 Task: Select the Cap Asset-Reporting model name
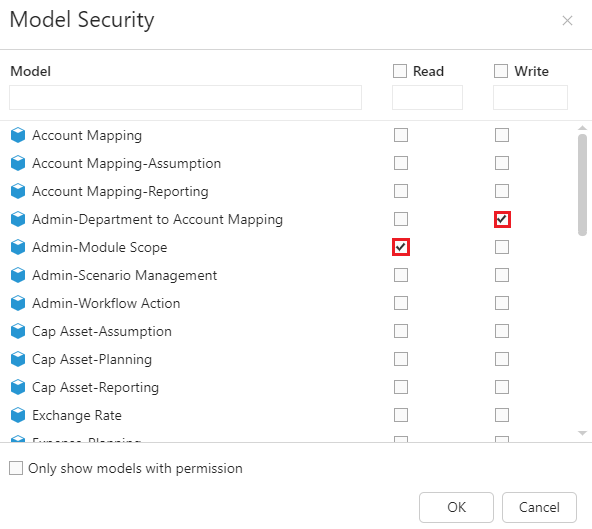[95, 387]
